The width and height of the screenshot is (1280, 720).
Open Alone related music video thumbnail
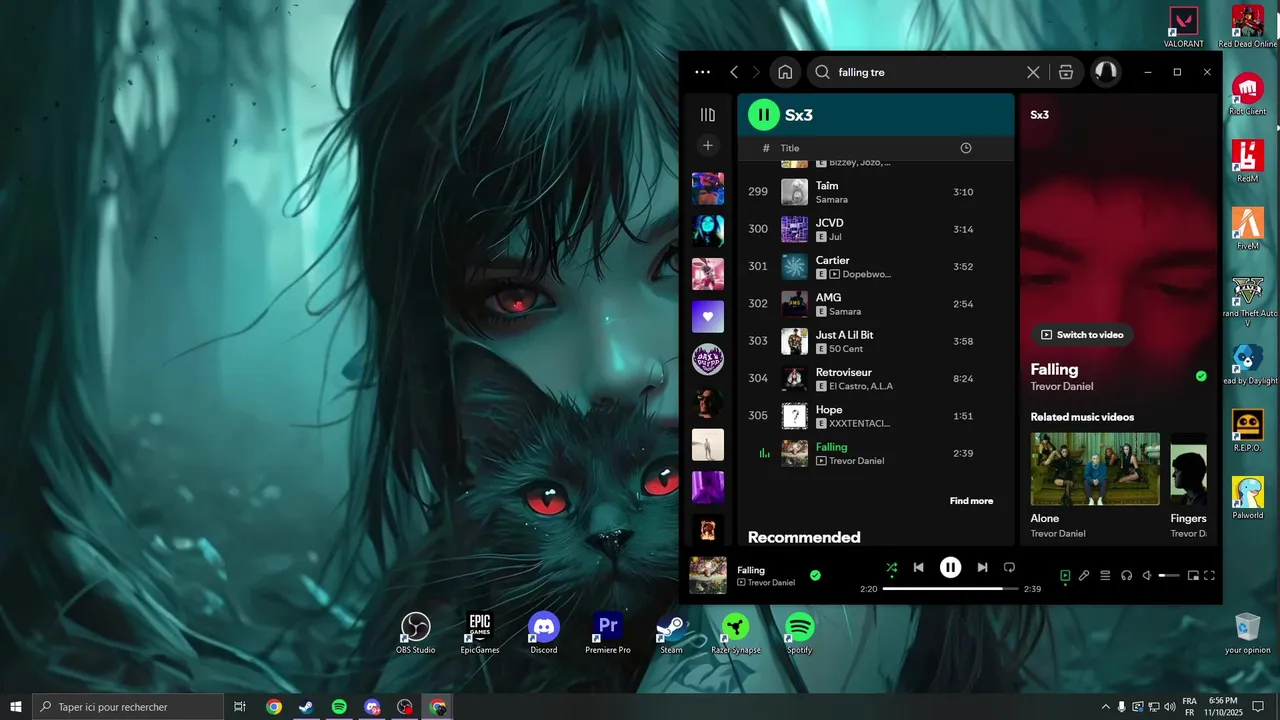(1095, 469)
